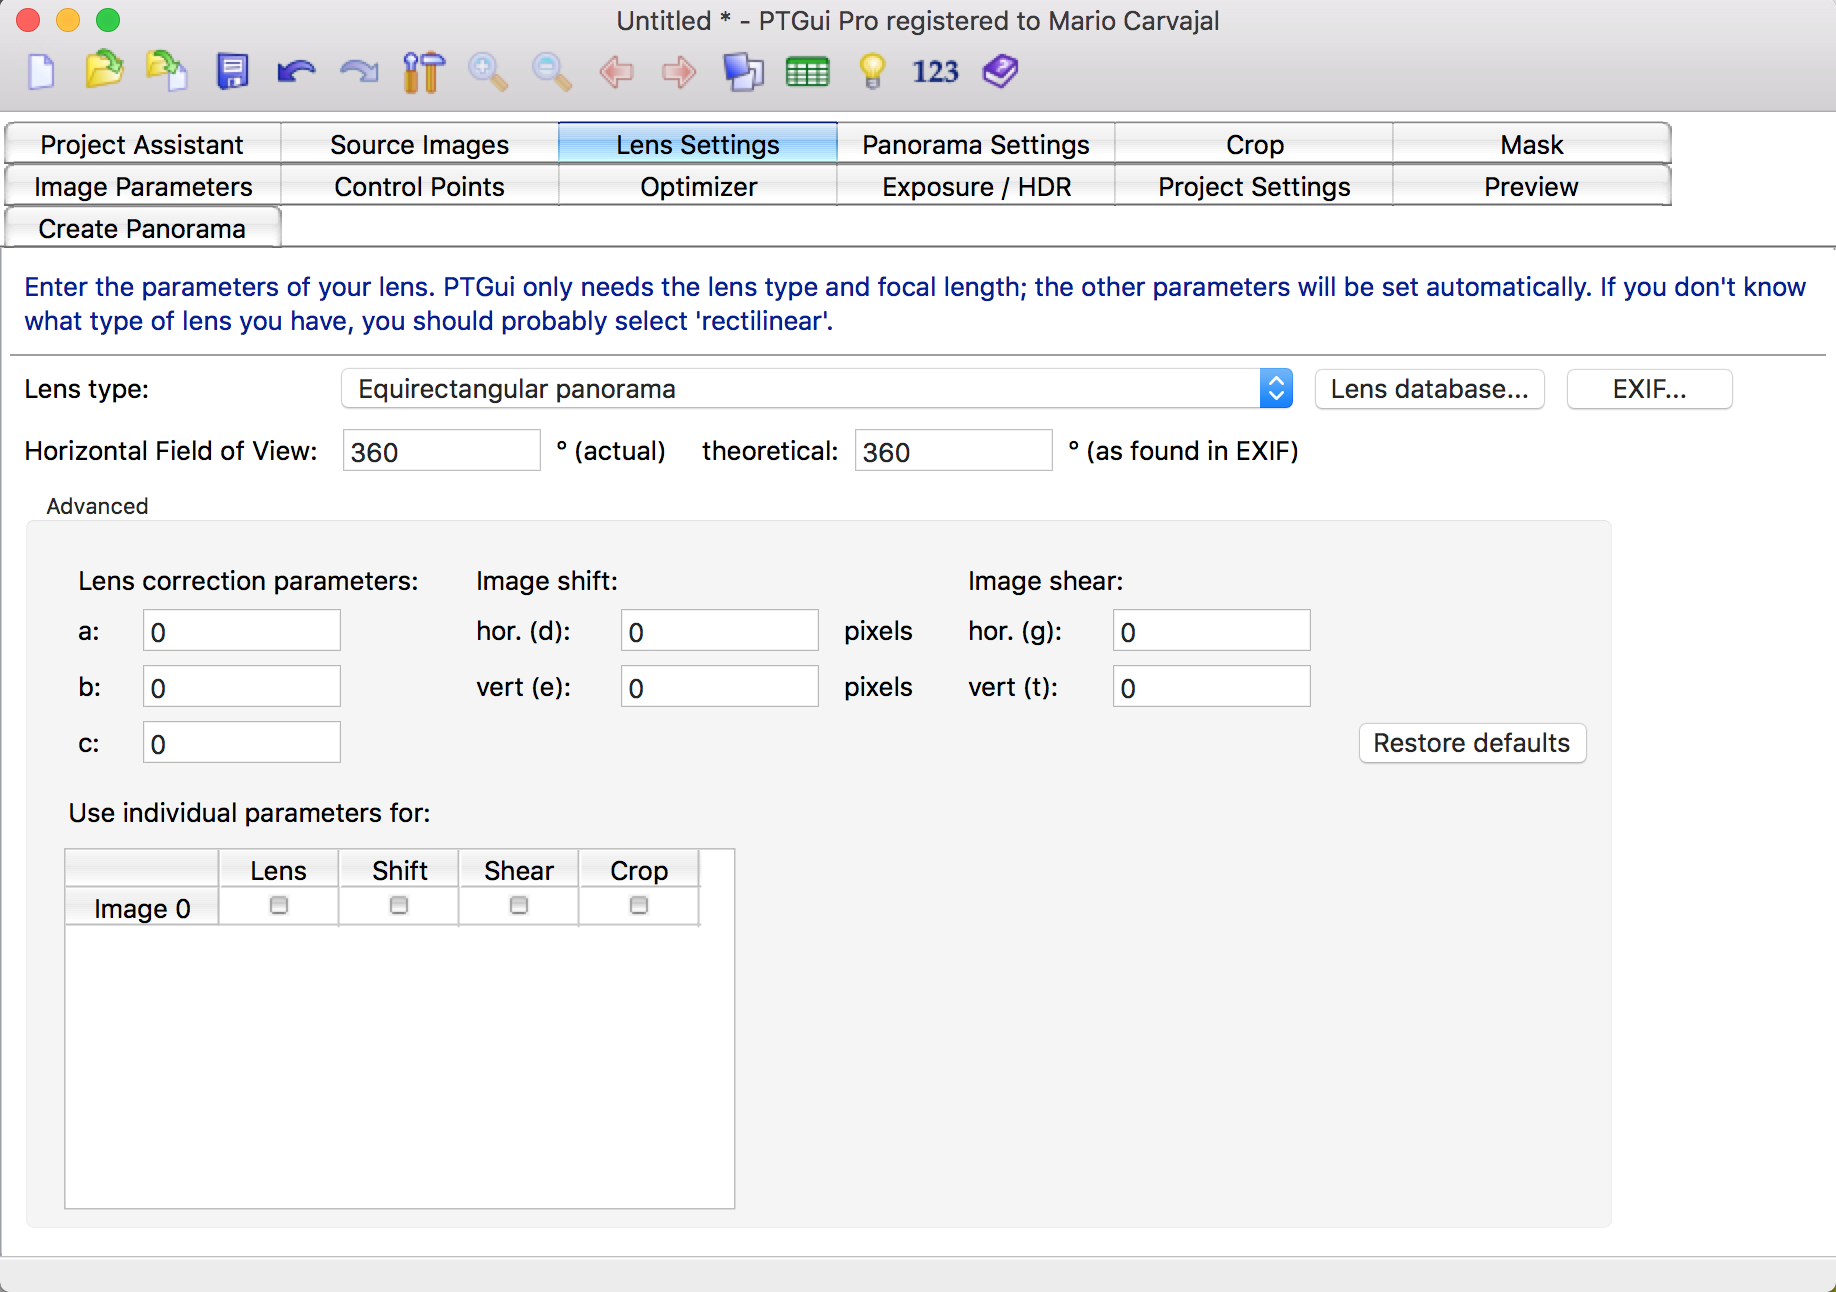
Task: Click the EXIF... button
Action: click(1650, 389)
